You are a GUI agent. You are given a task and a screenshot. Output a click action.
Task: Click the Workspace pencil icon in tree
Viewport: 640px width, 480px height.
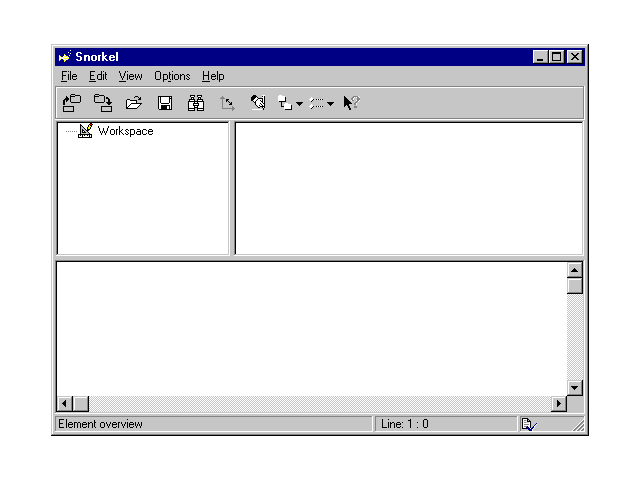(x=85, y=131)
